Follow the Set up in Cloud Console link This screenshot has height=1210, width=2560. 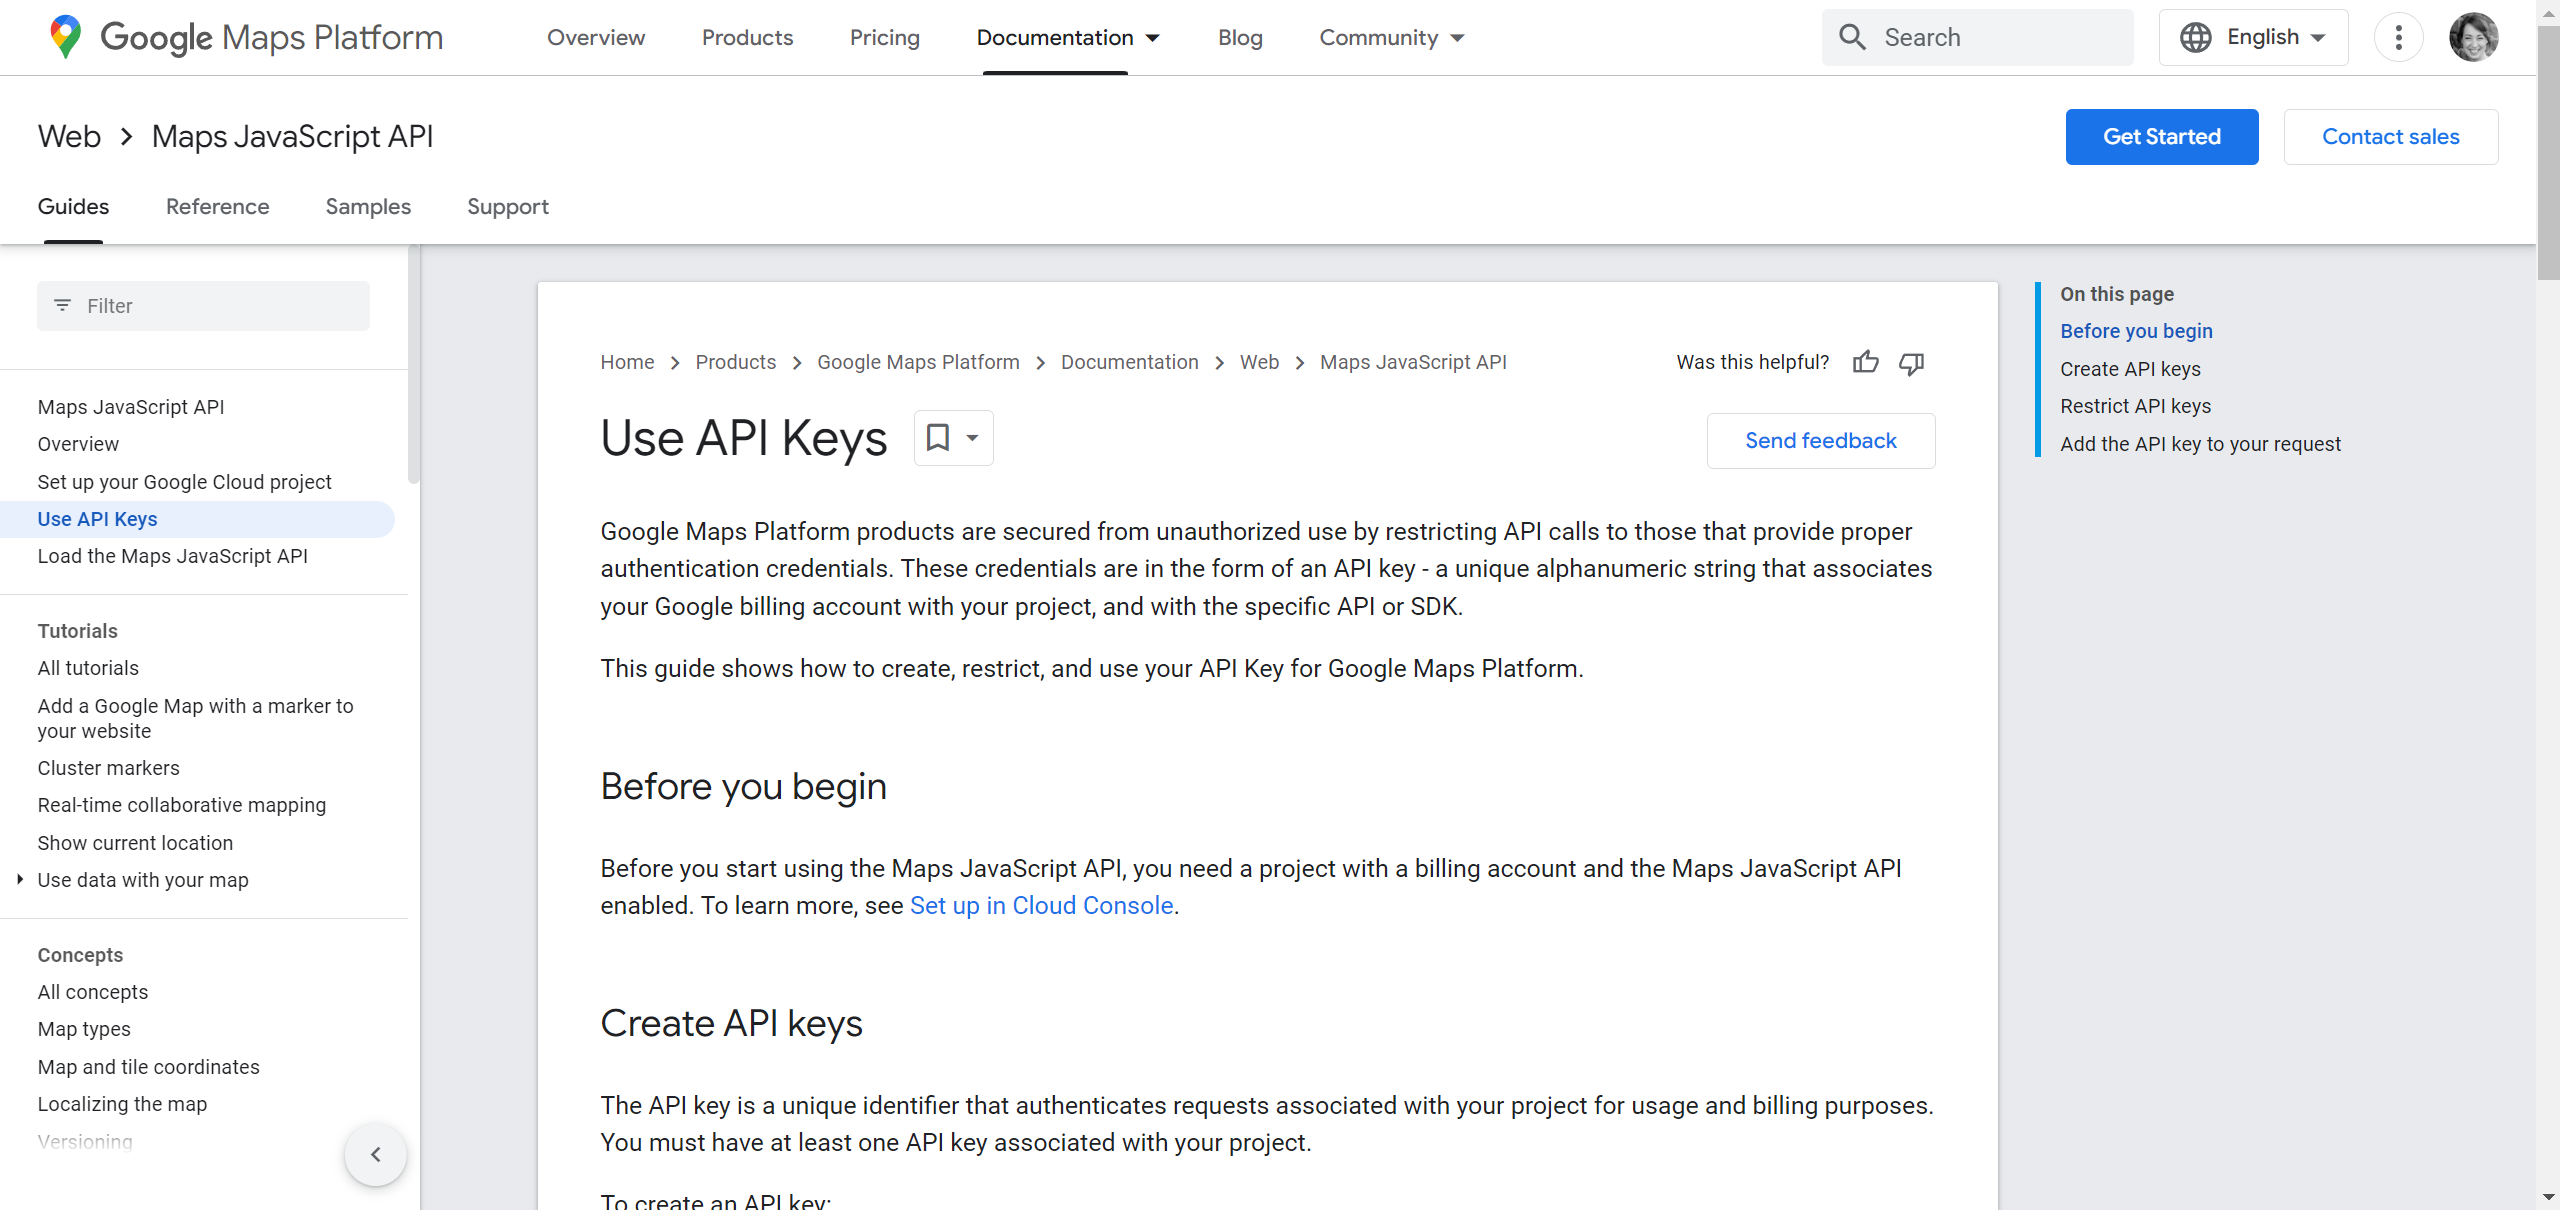pos(1041,906)
